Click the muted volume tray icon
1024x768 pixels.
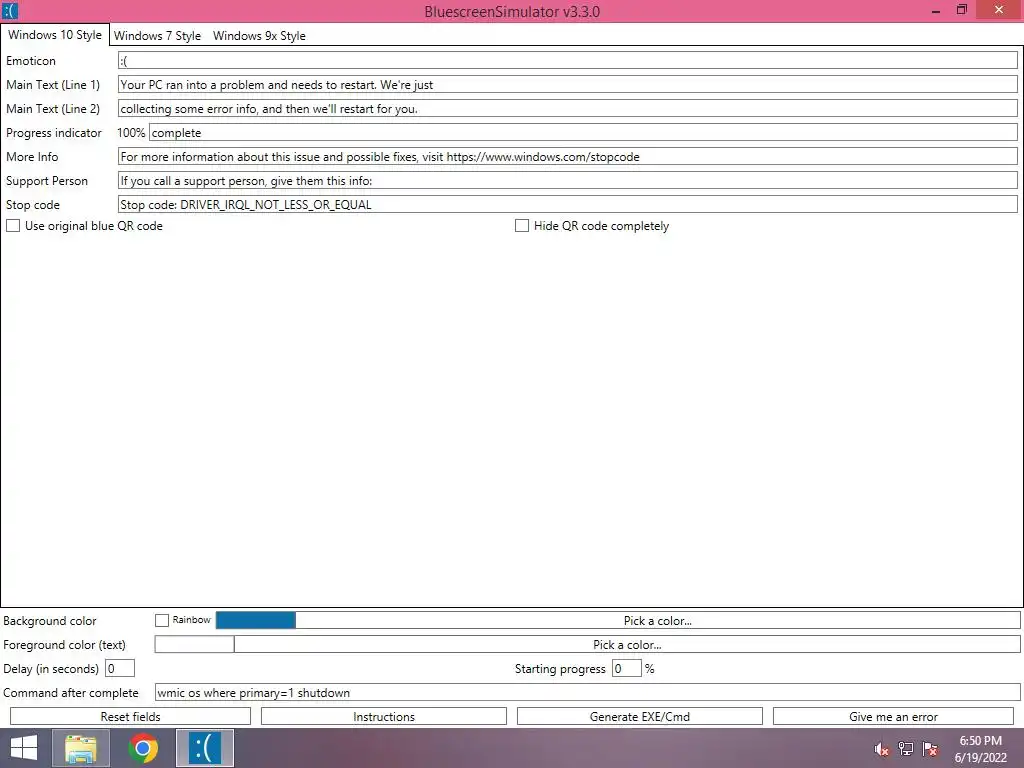point(881,749)
